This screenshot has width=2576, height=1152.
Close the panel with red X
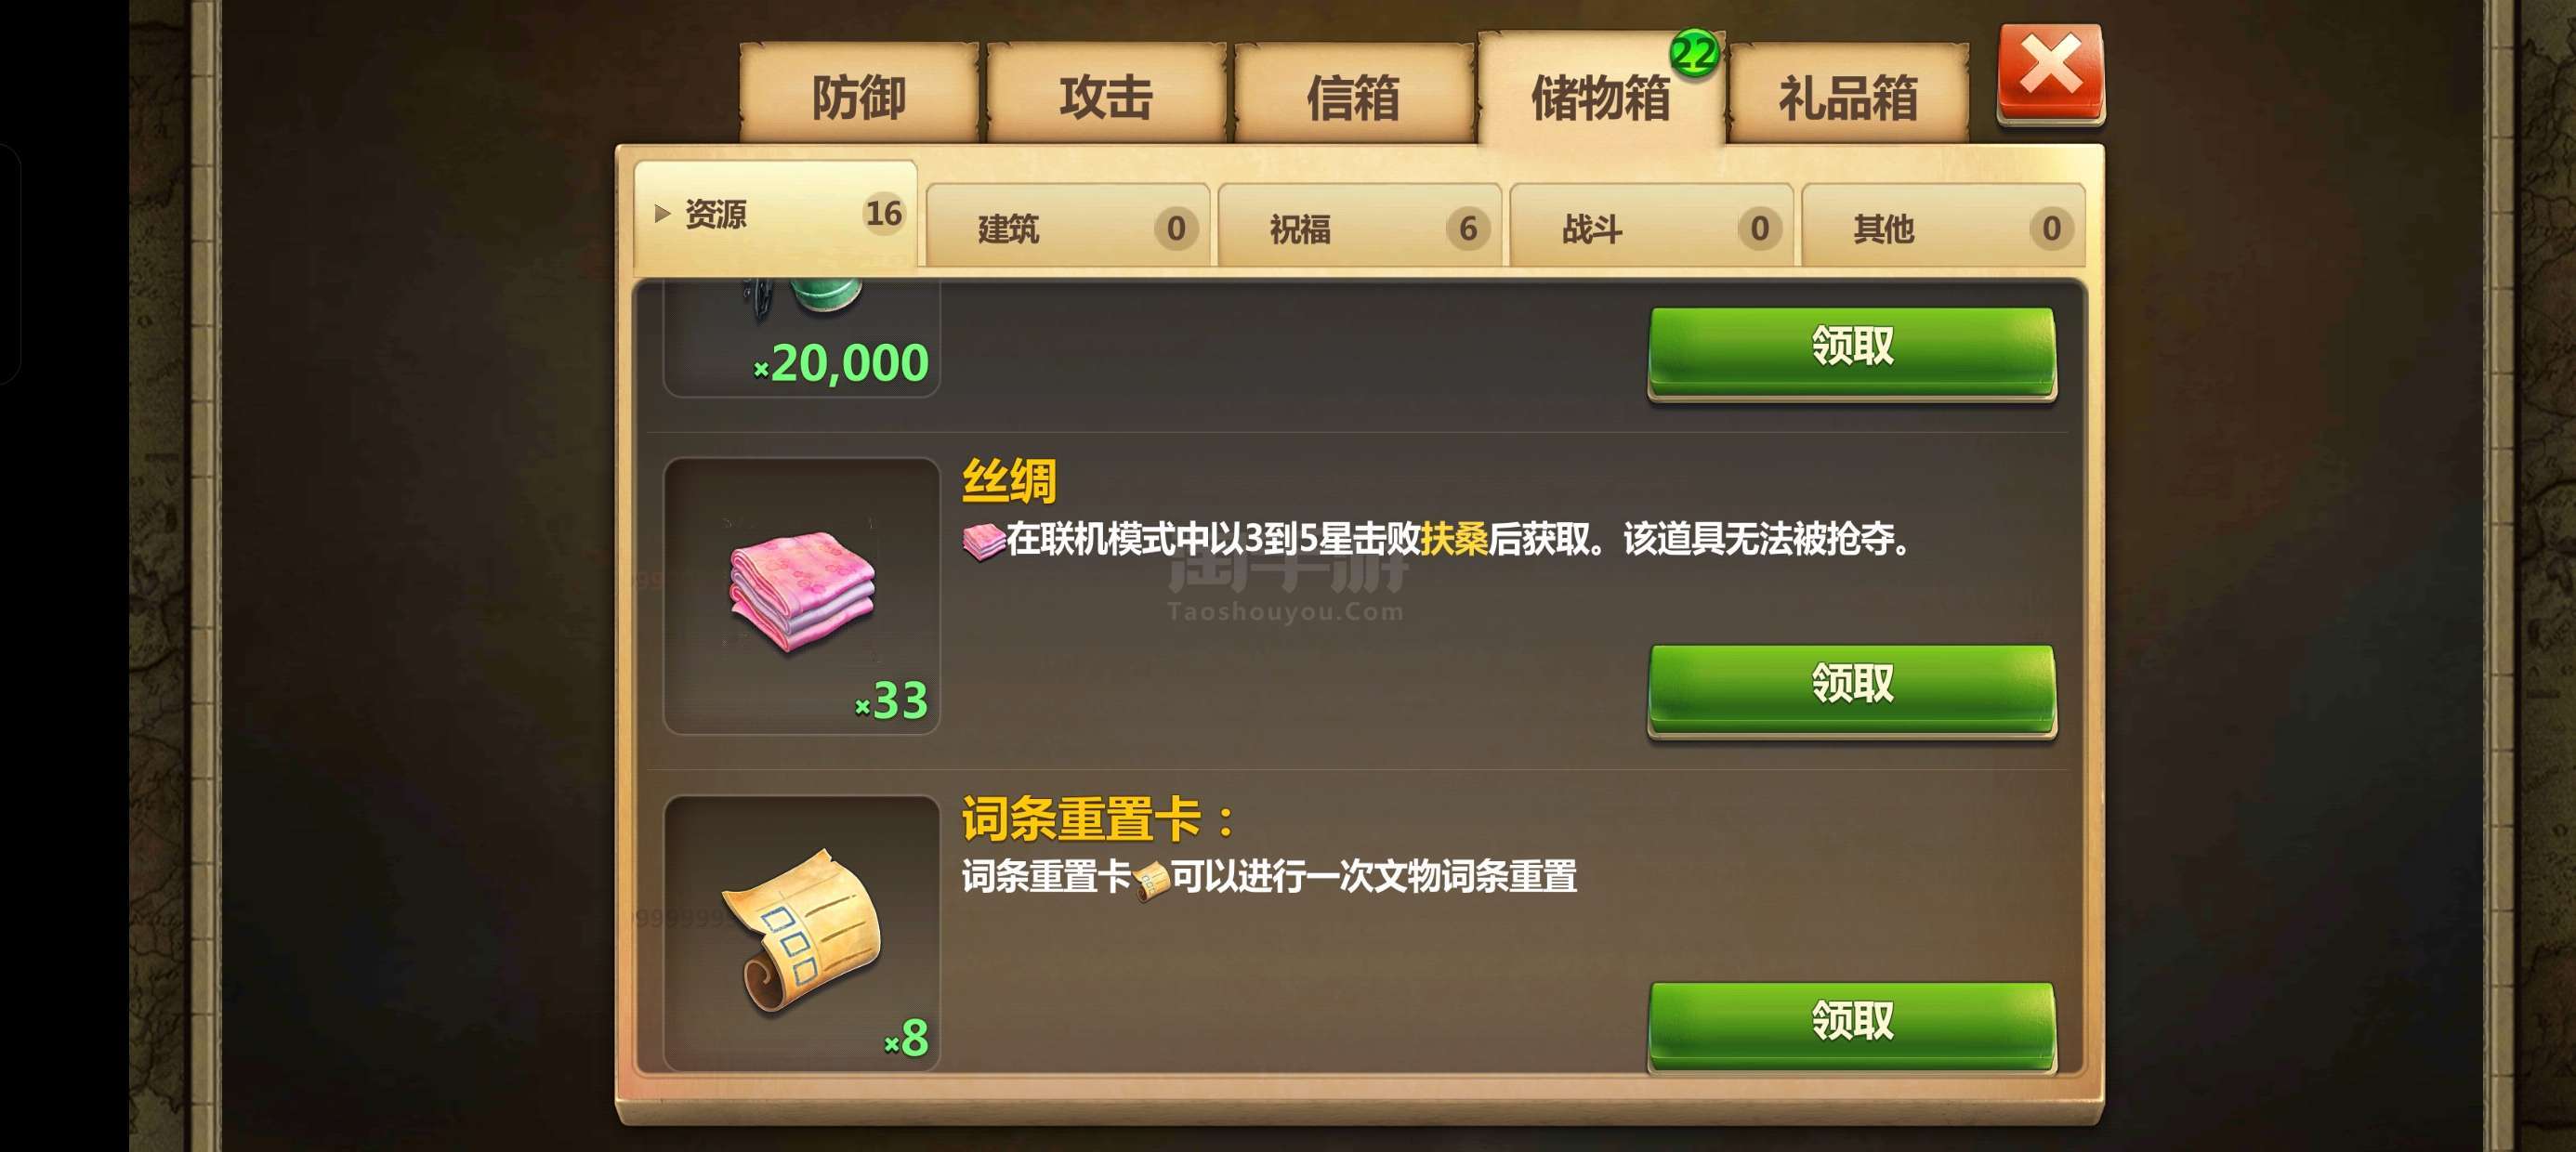[x=2051, y=74]
